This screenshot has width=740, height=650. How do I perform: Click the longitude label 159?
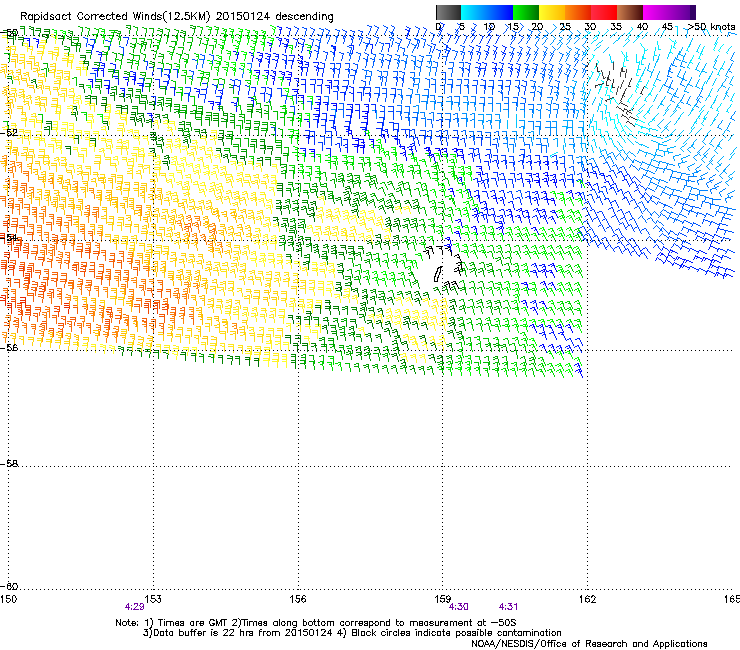(443, 599)
